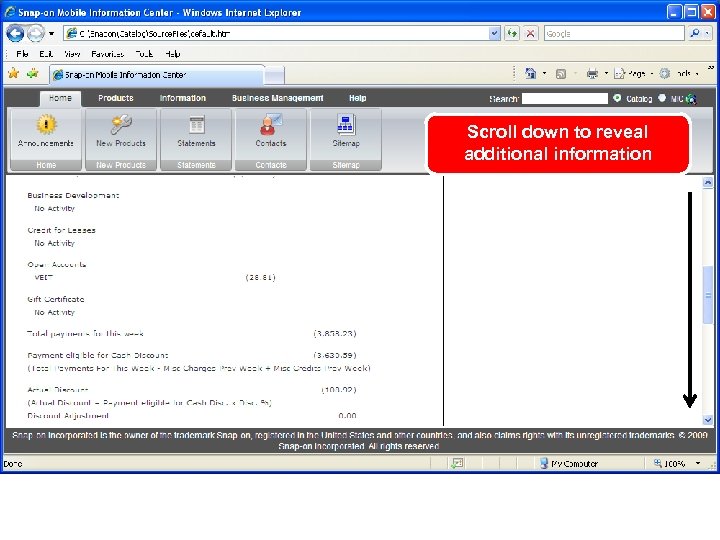720x540 pixels.
Task: Select the MIC radio button
Action: click(x=662, y=98)
